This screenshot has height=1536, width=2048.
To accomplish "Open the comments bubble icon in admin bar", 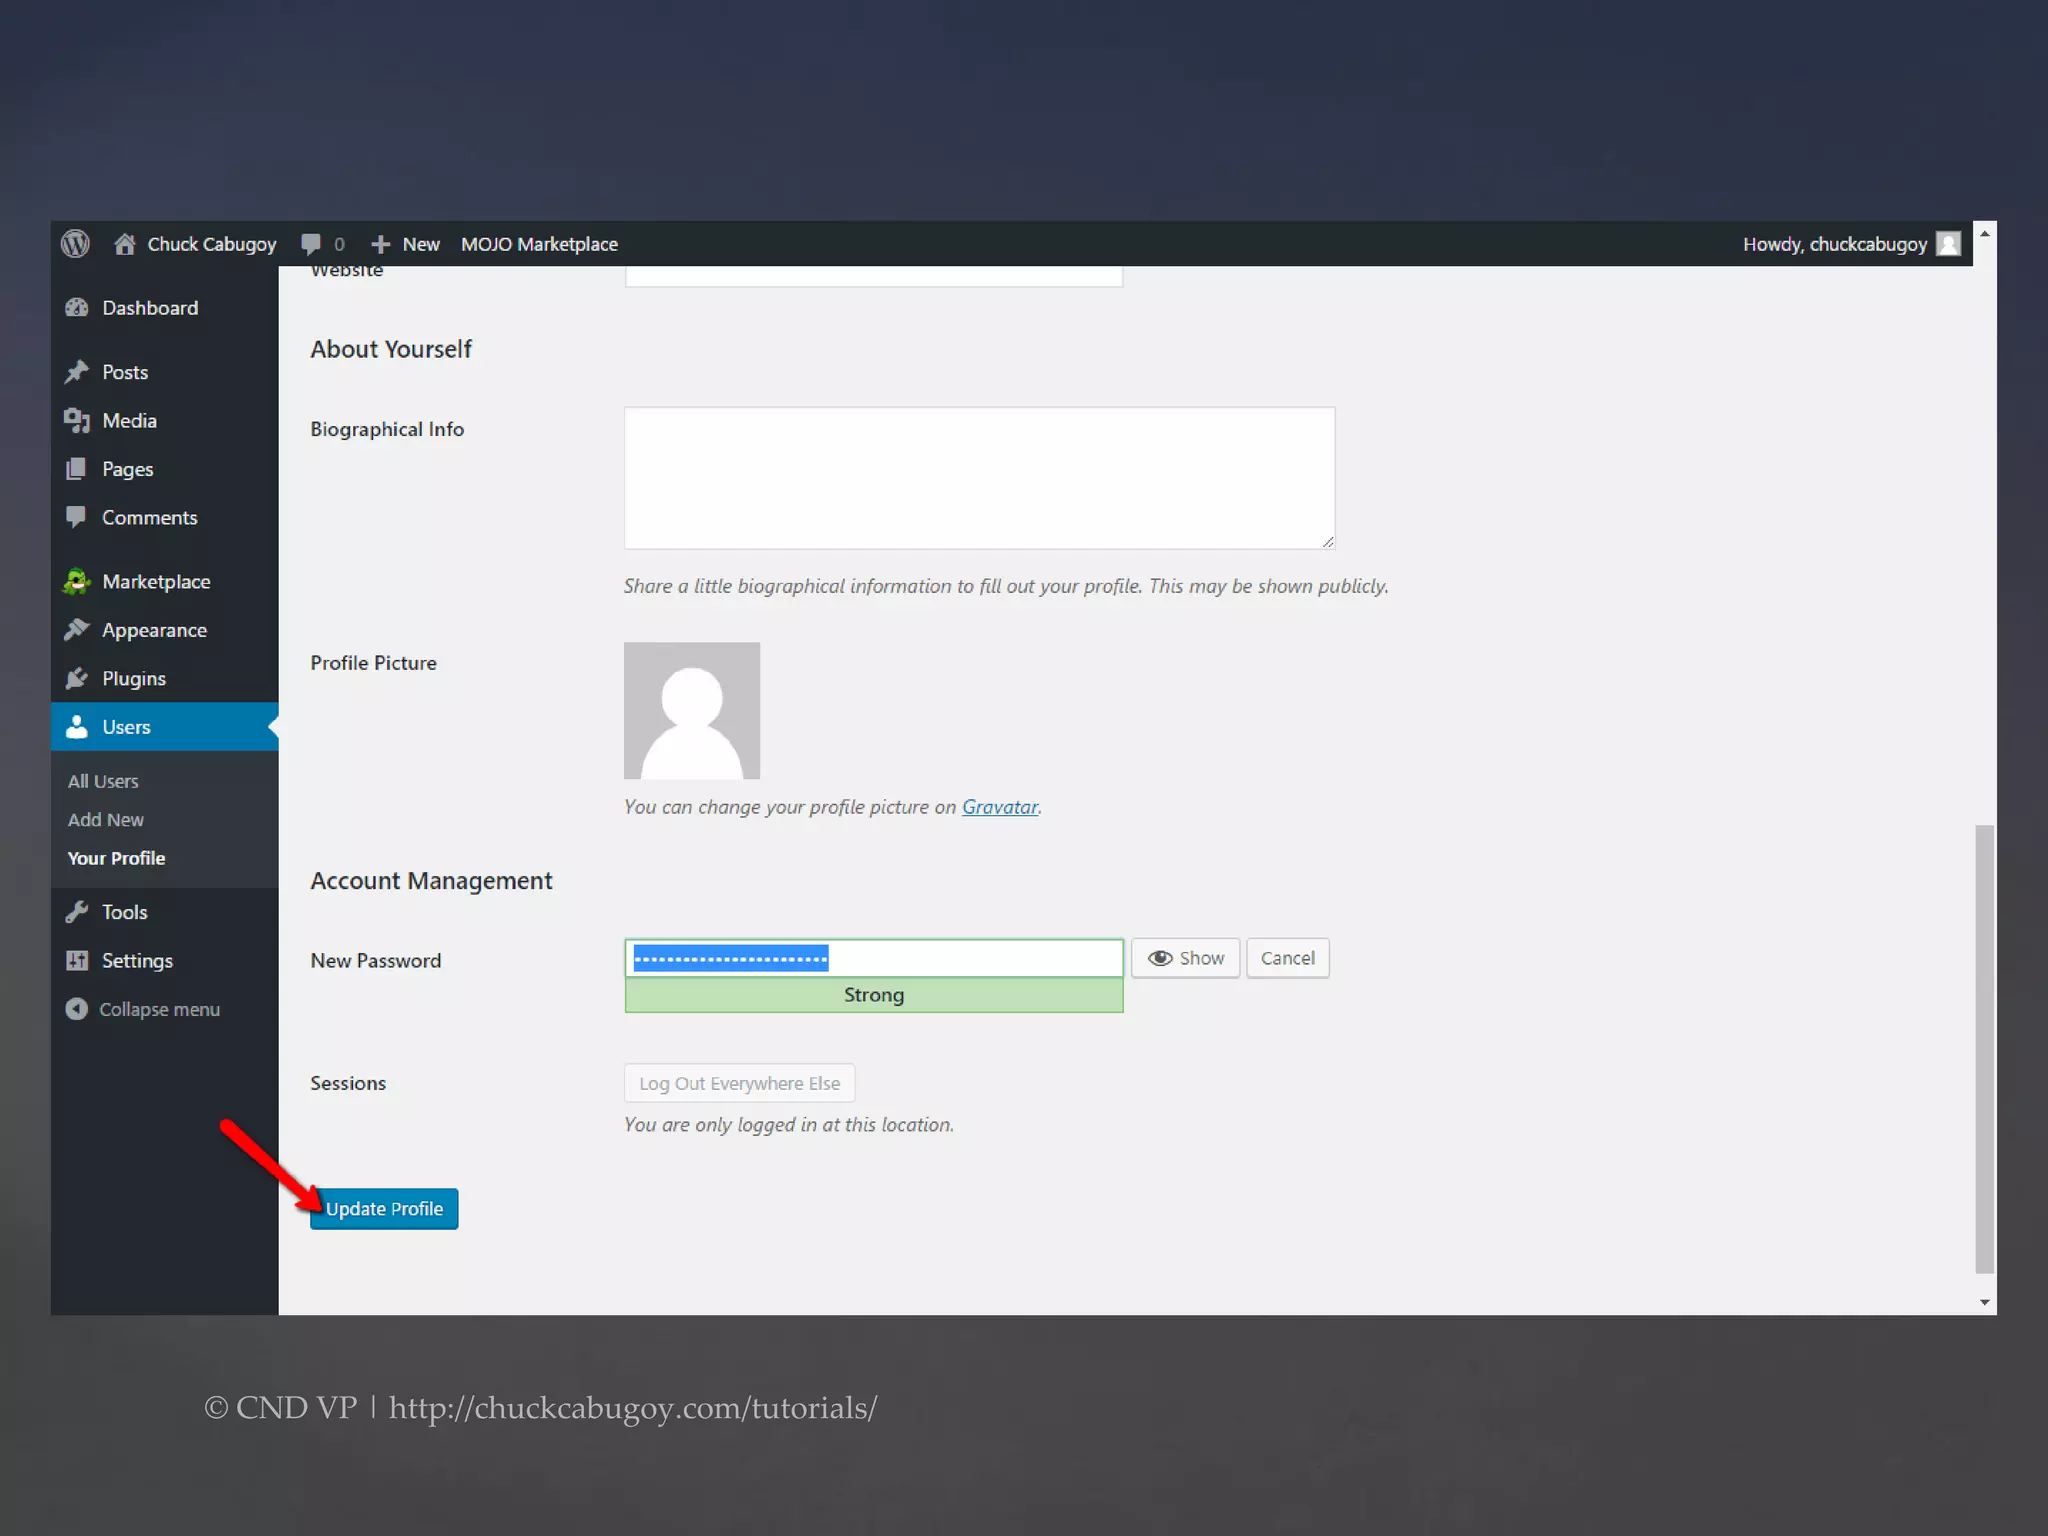I will pos(311,243).
